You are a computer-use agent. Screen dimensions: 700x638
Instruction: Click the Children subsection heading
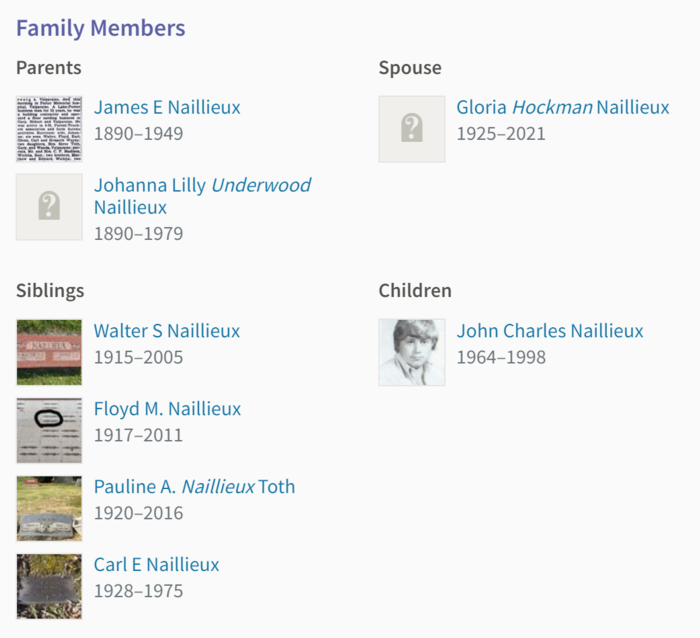[414, 291]
